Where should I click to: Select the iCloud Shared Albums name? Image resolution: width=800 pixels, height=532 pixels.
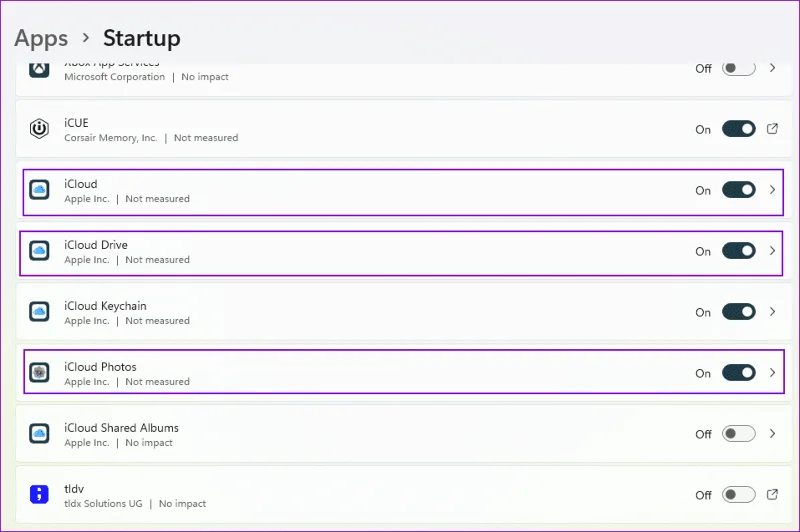point(121,427)
